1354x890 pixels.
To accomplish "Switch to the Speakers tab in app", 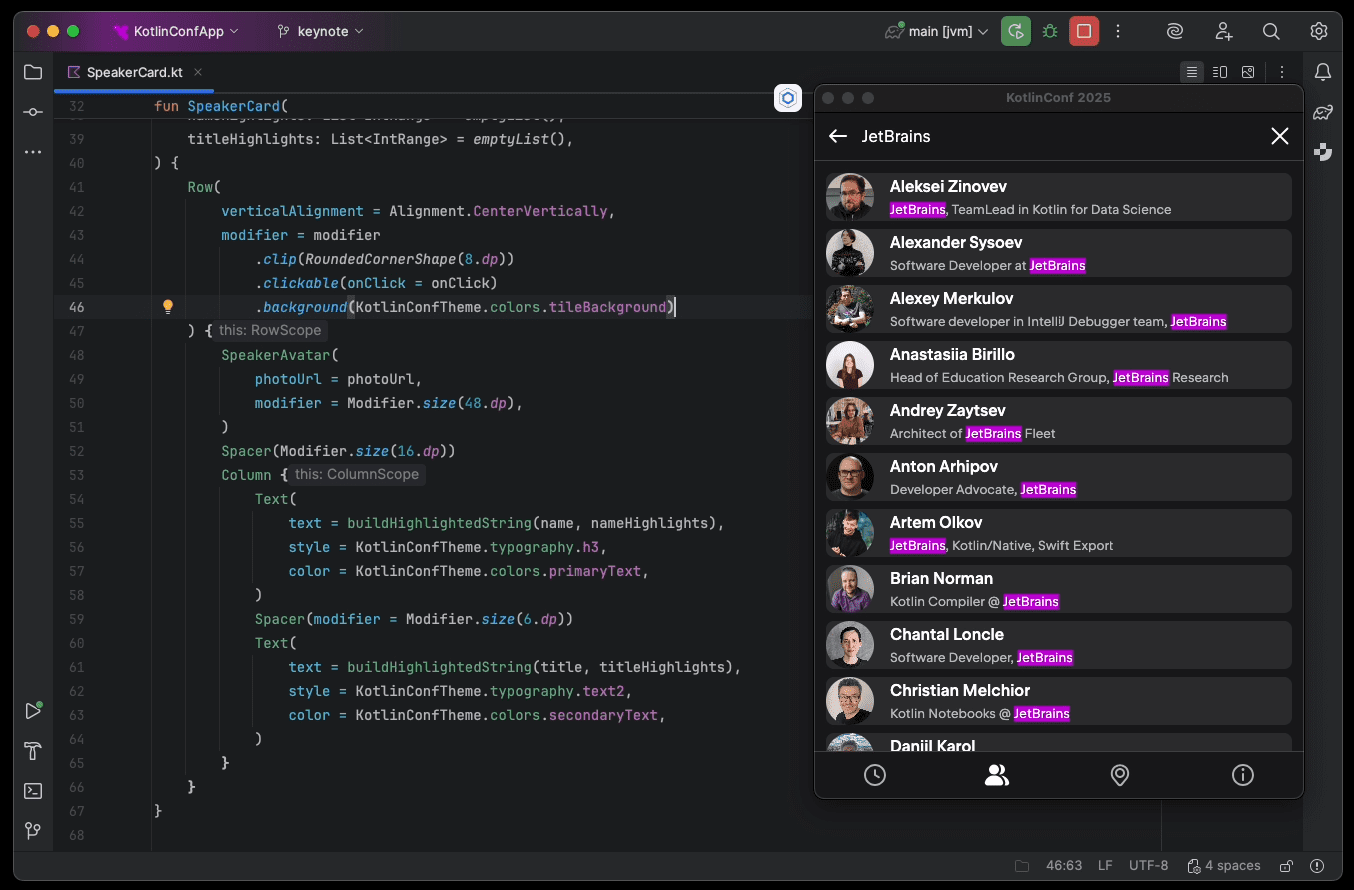I will (x=997, y=775).
